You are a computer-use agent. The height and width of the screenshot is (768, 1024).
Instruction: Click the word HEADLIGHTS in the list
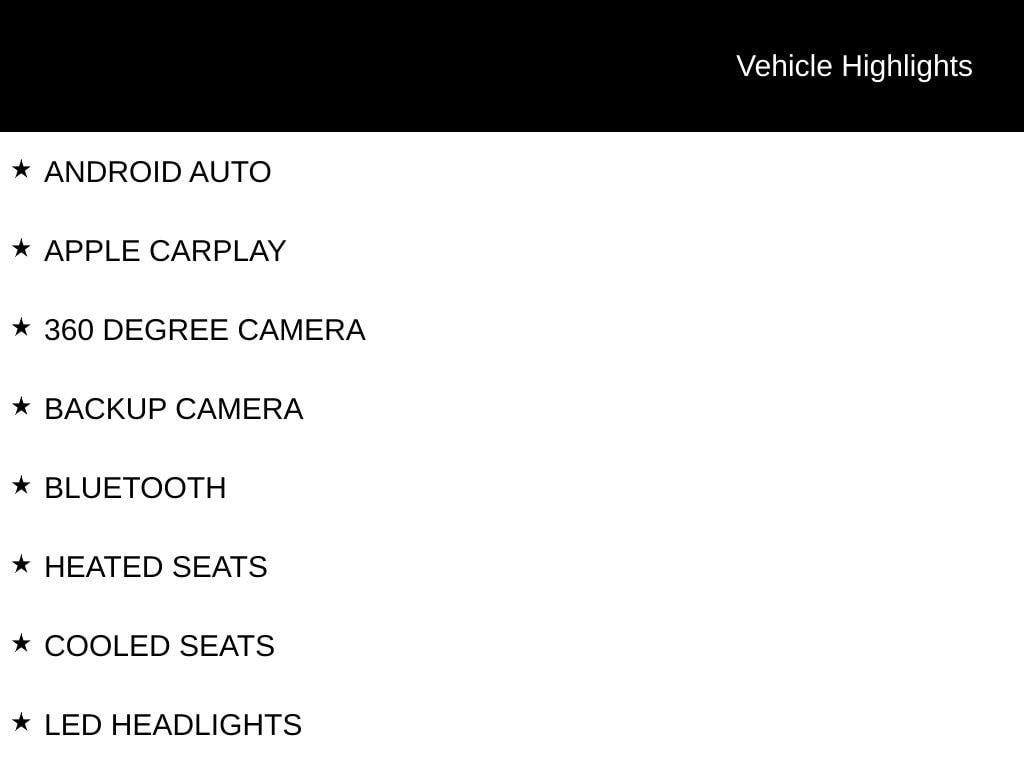(x=206, y=725)
